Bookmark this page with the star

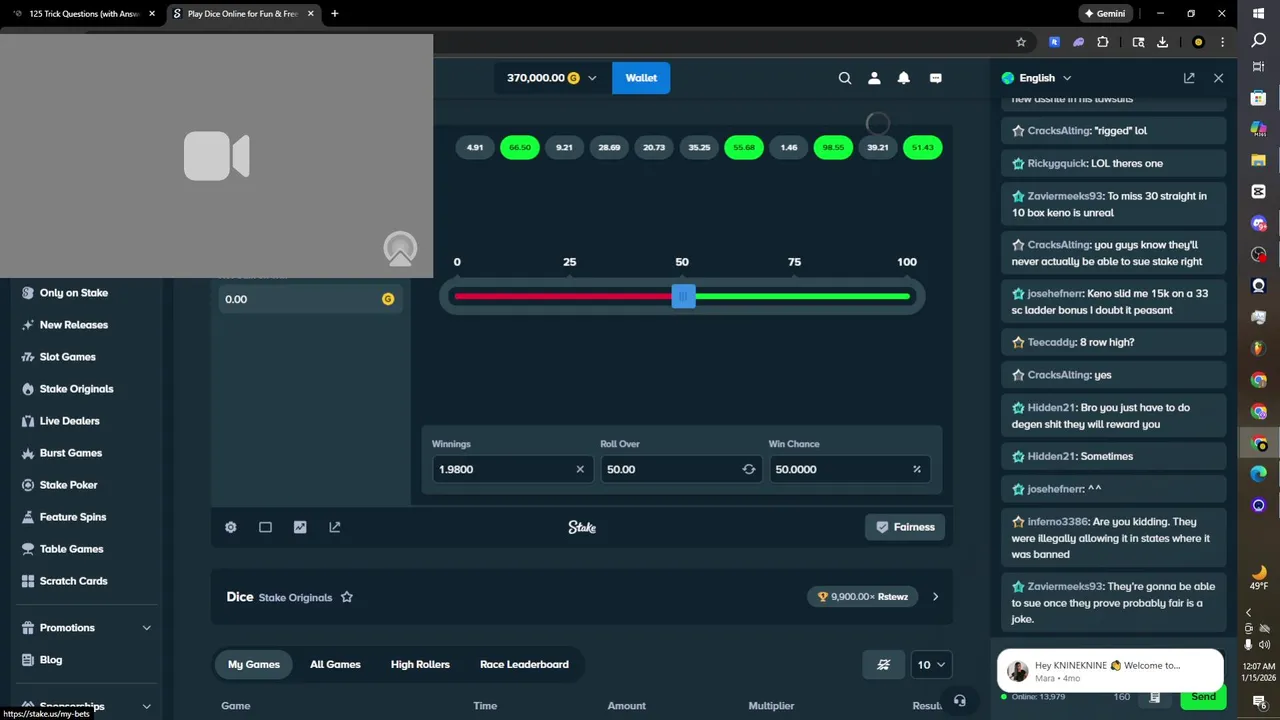click(x=1021, y=42)
